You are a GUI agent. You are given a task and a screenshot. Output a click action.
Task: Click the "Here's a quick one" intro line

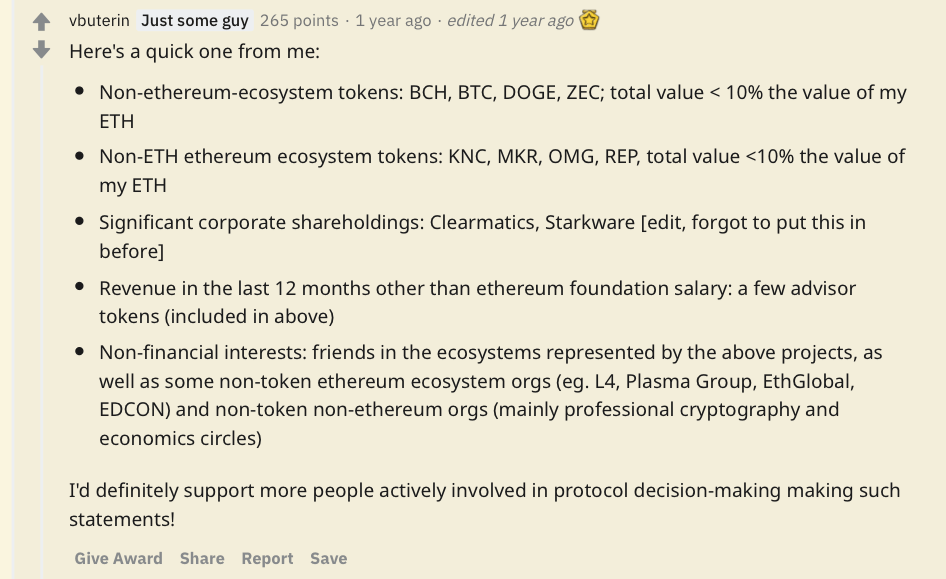[x=194, y=51]
